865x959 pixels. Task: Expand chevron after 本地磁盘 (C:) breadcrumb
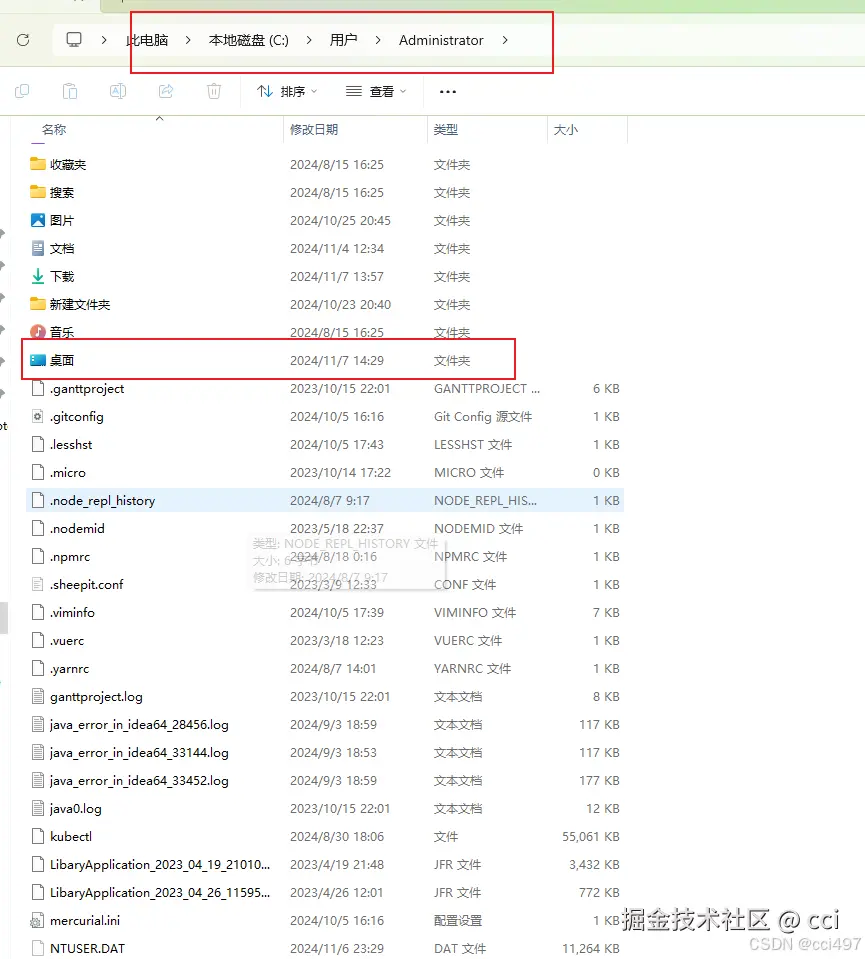(x=309, y=40)
